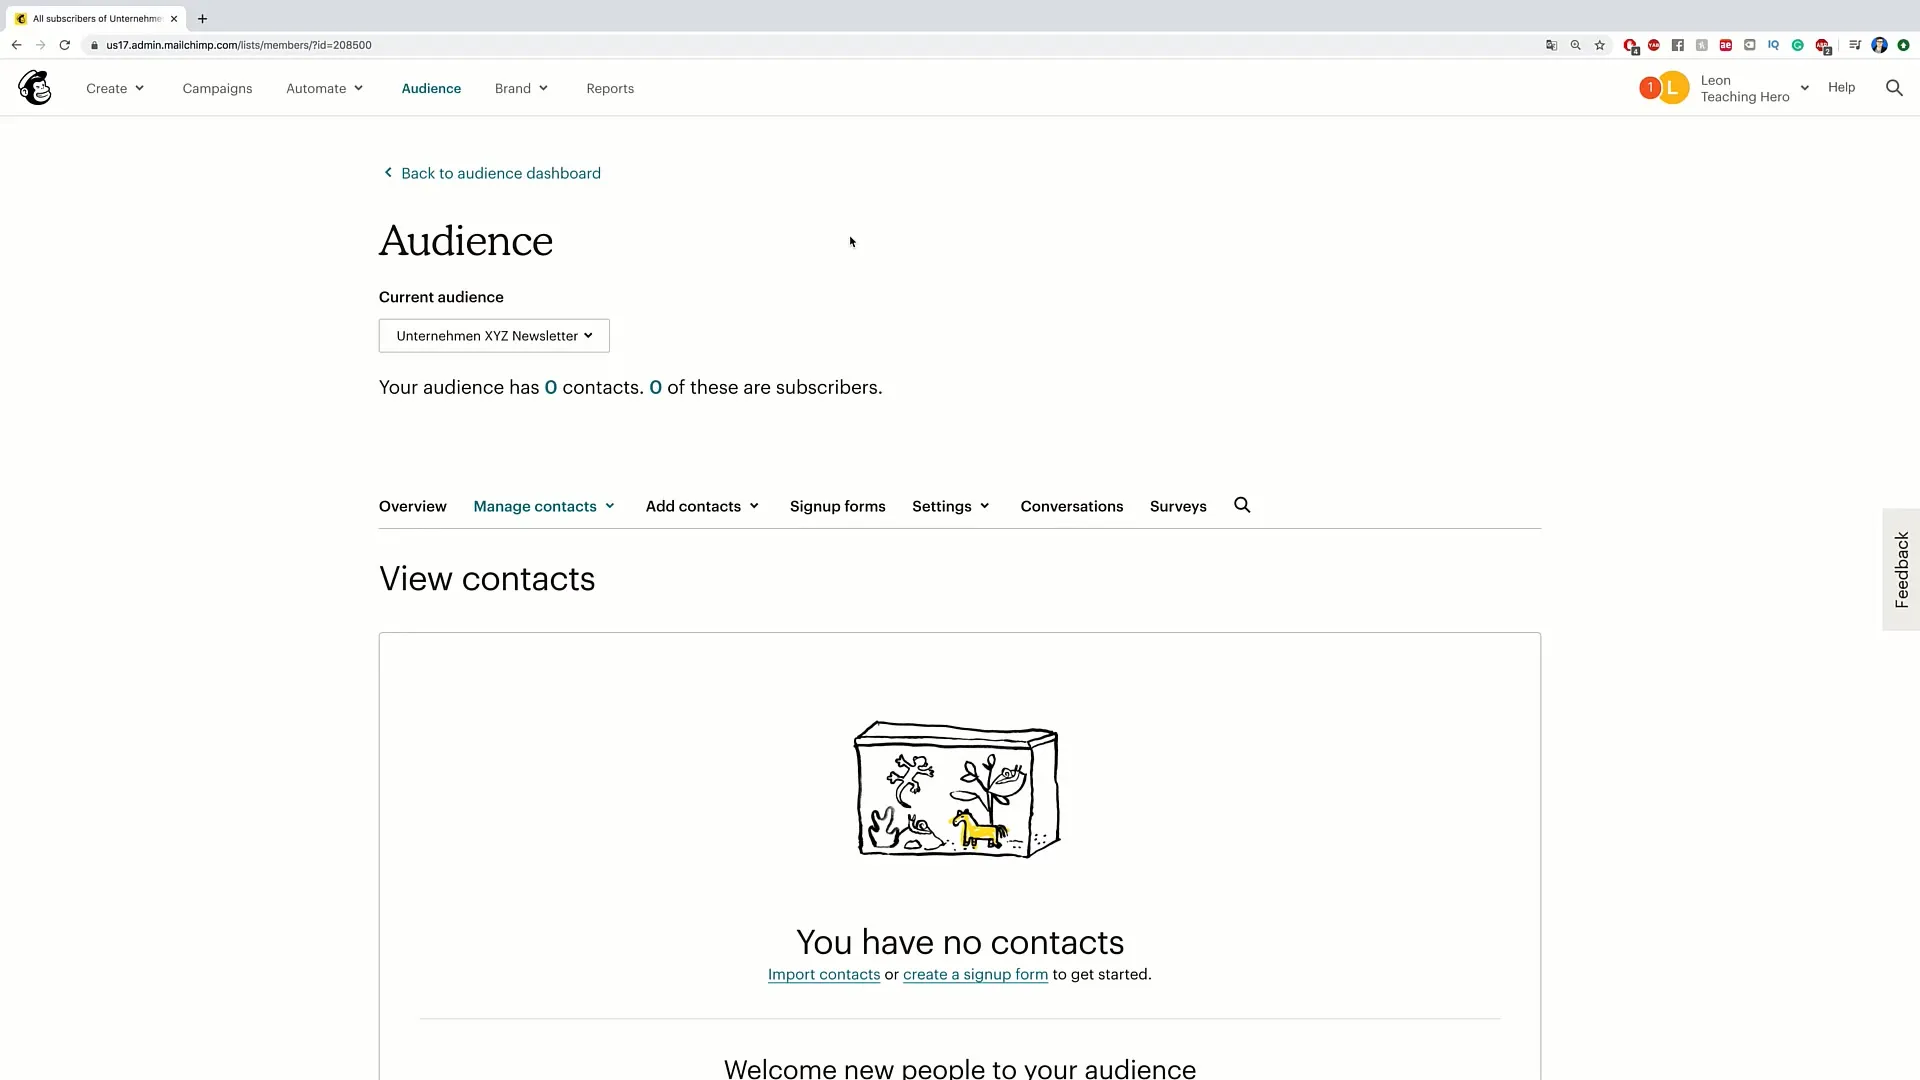Click the Help icon in top navigation
Screen dimensions: 1920x1080
click(1841, 87)
